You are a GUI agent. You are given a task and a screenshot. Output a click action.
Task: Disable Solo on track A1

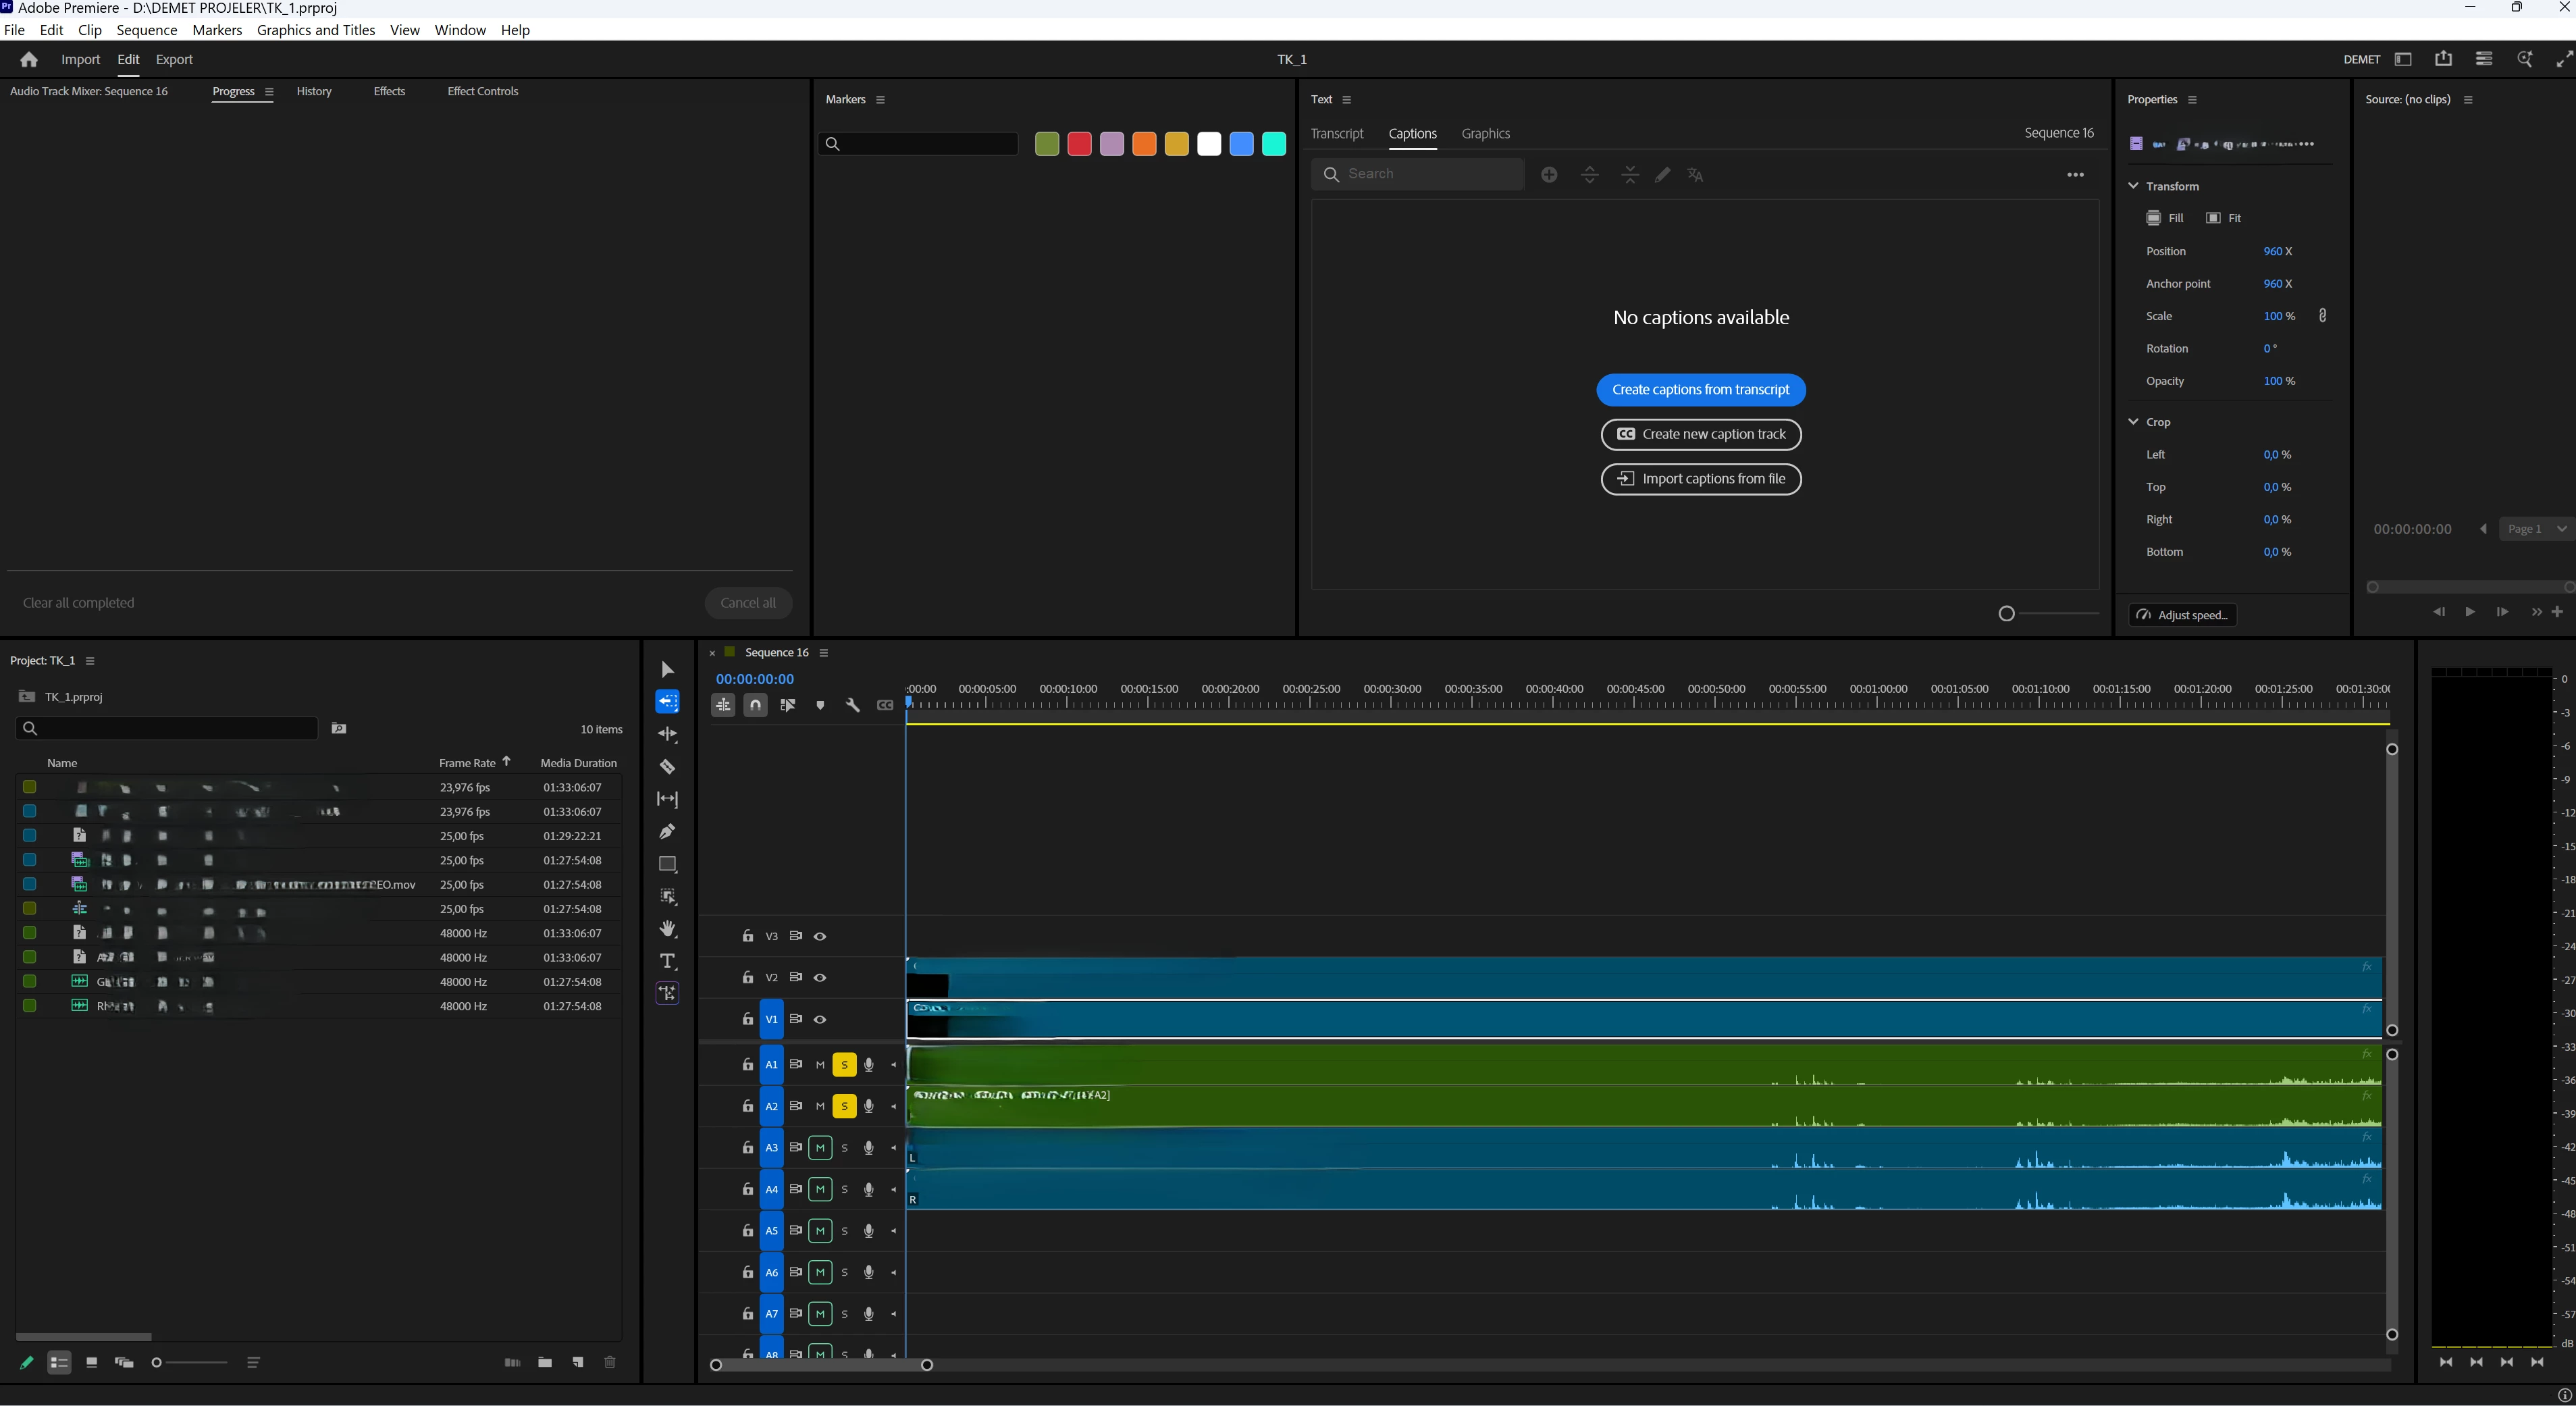[x=844, y=1065]
